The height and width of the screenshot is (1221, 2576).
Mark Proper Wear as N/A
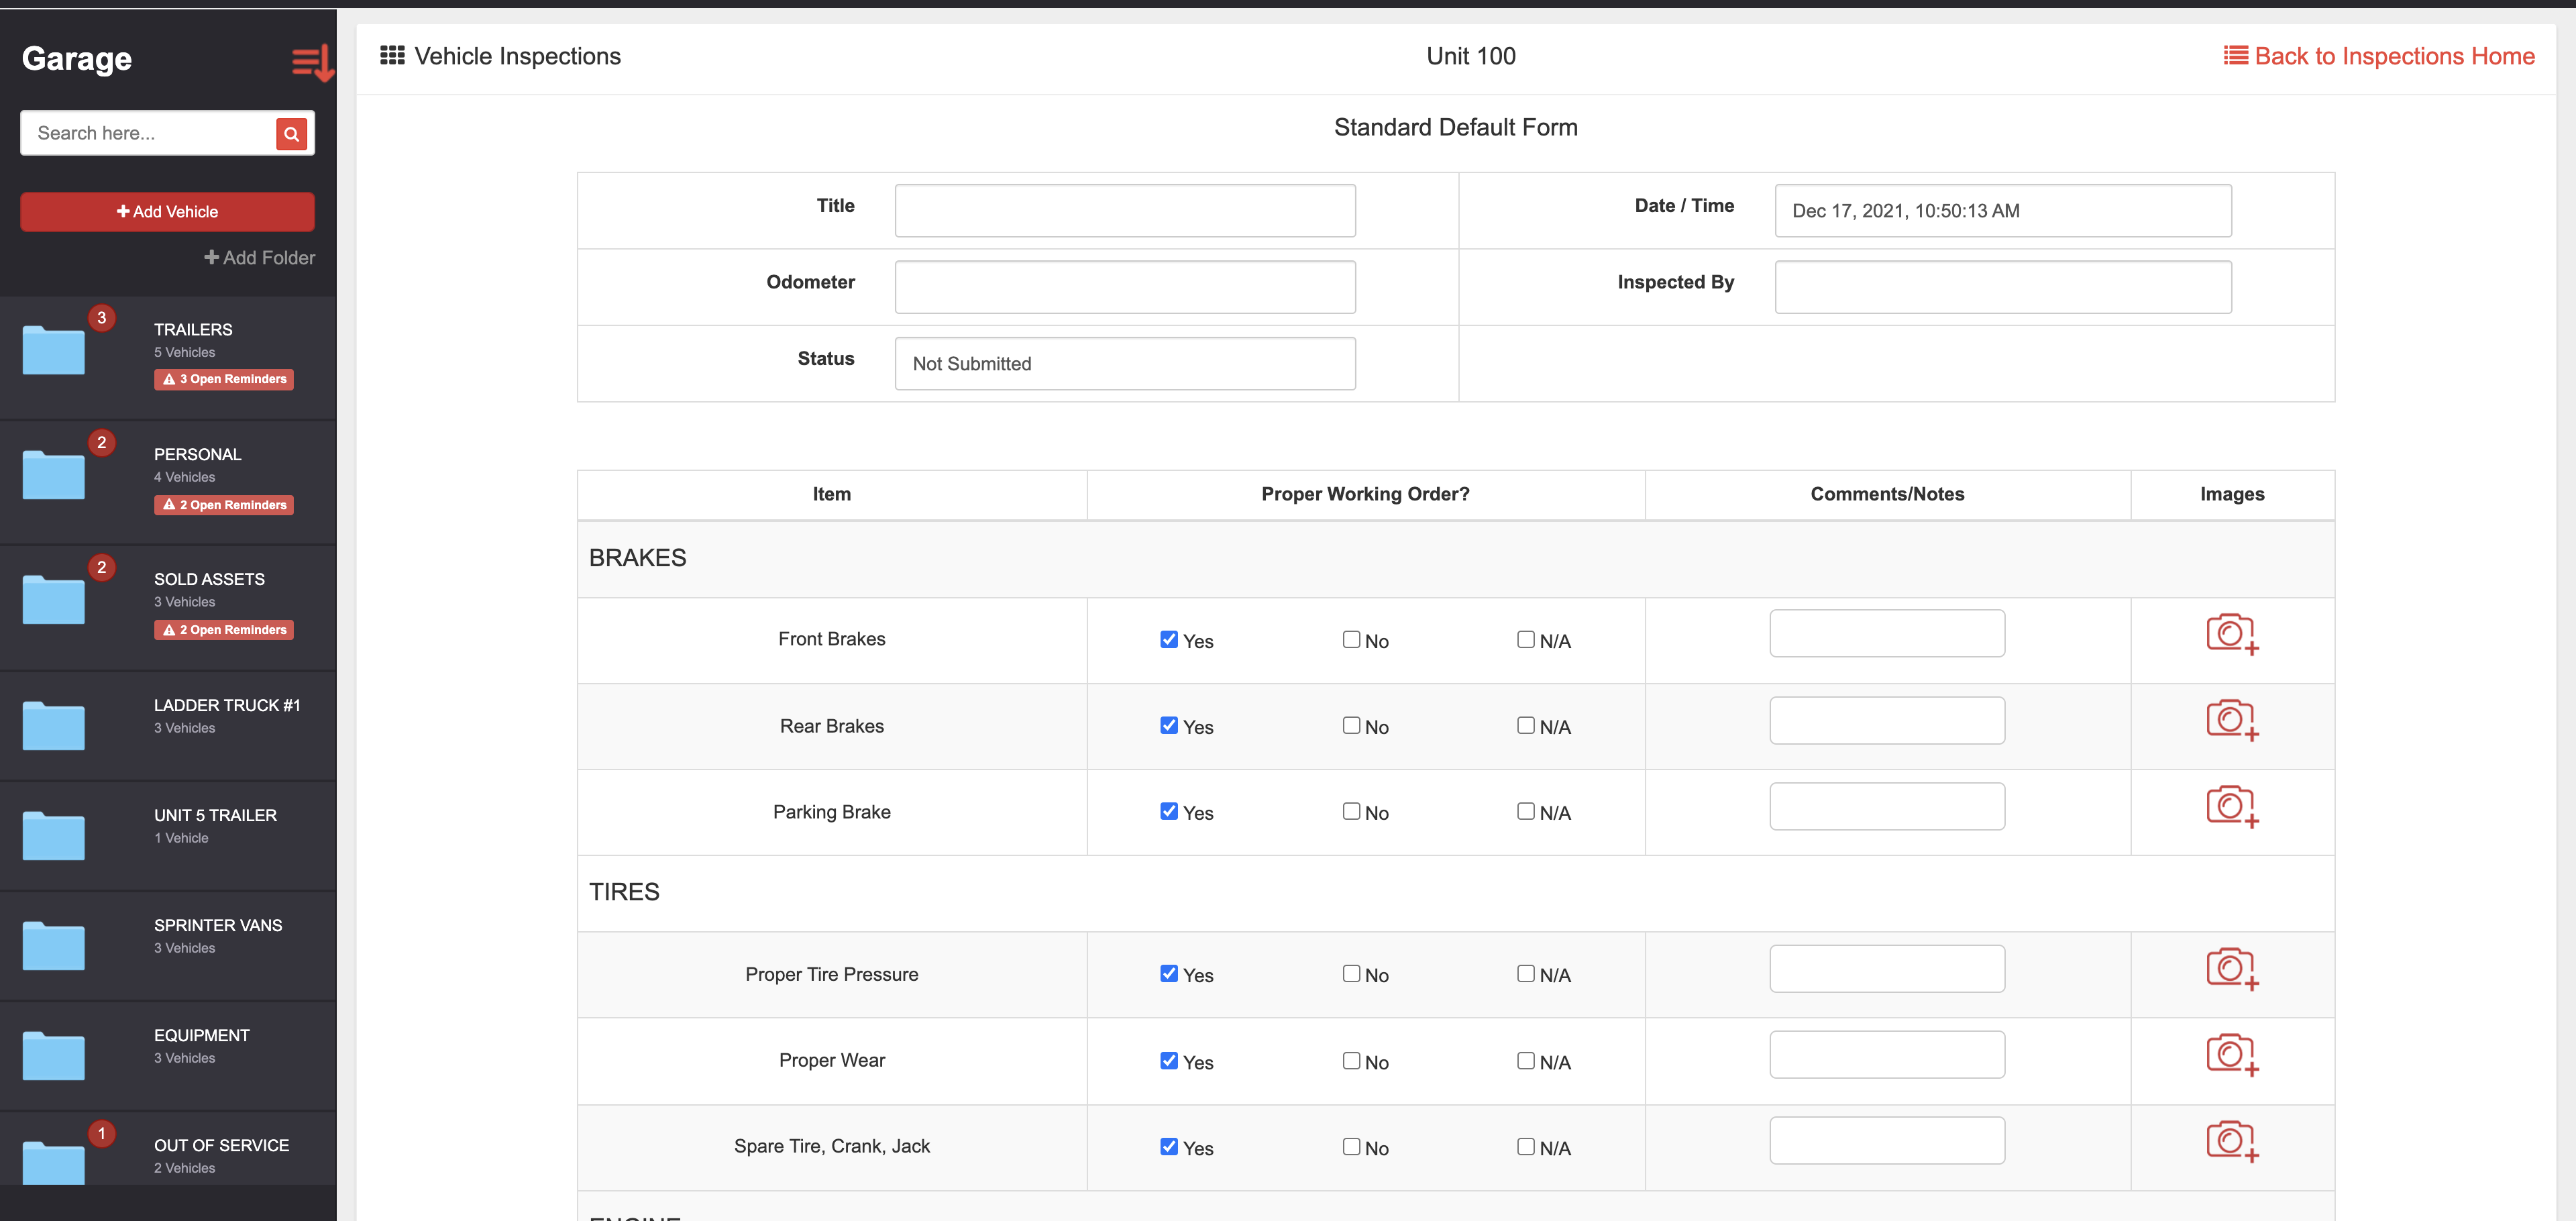pos(1526,1061)
